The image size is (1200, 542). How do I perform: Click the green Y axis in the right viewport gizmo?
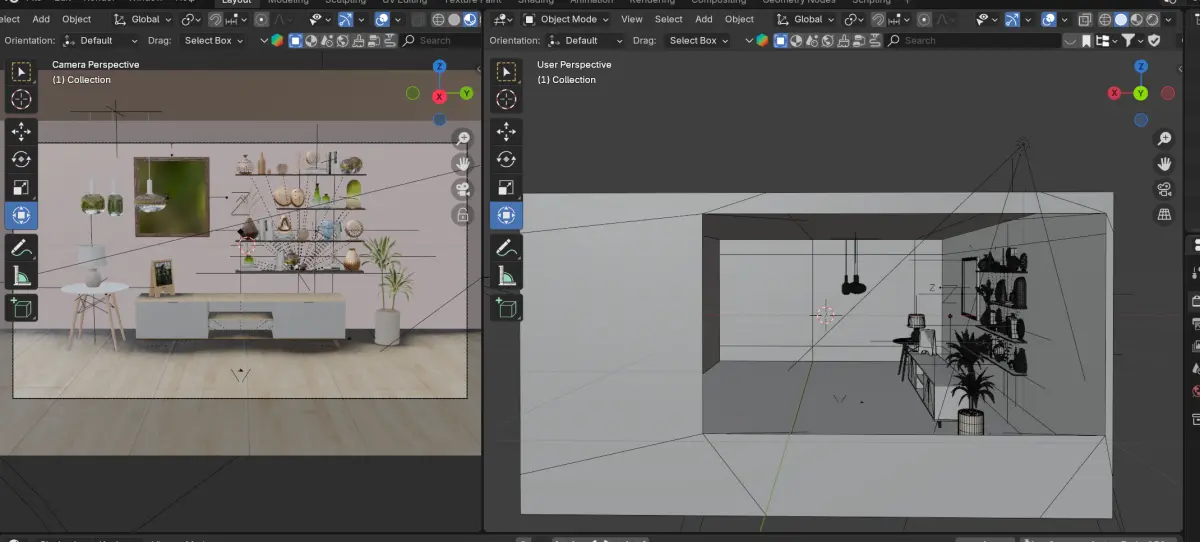click(1141, 93)
